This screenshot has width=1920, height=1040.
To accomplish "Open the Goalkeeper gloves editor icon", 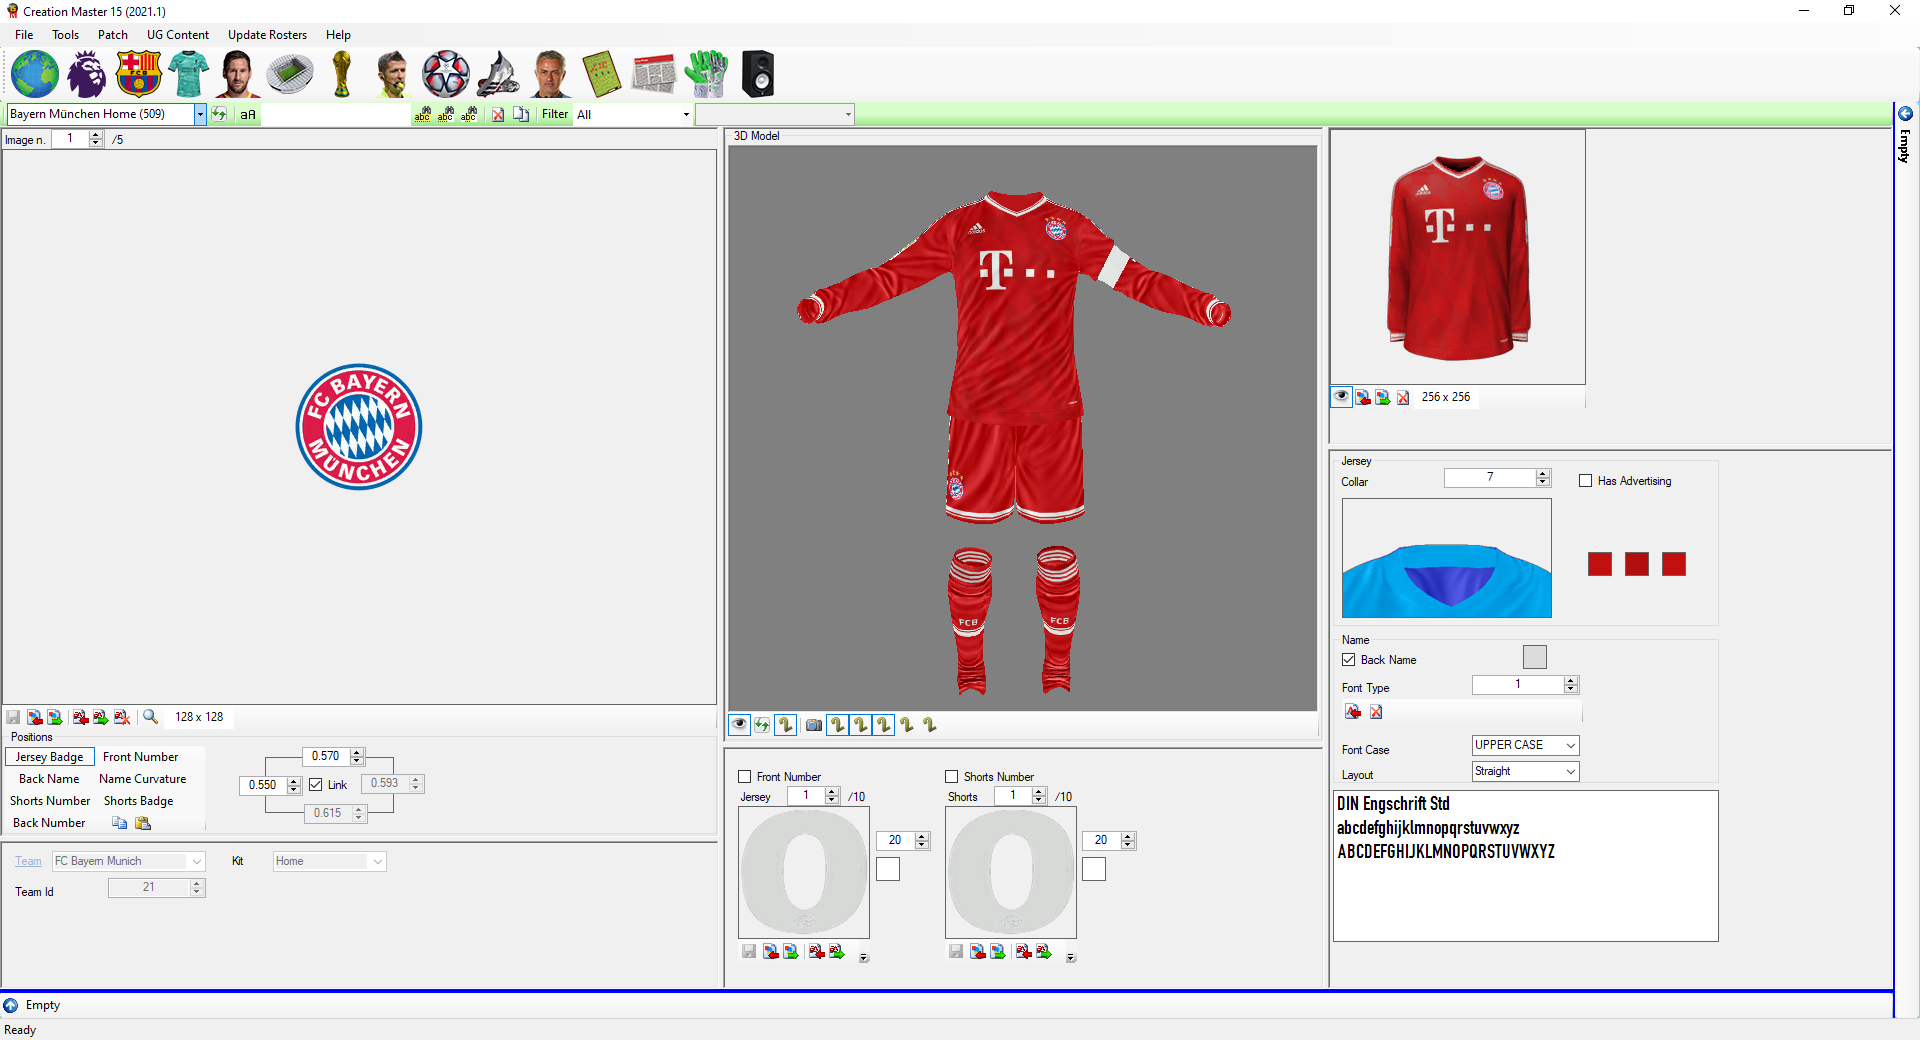I will (706, 74).
